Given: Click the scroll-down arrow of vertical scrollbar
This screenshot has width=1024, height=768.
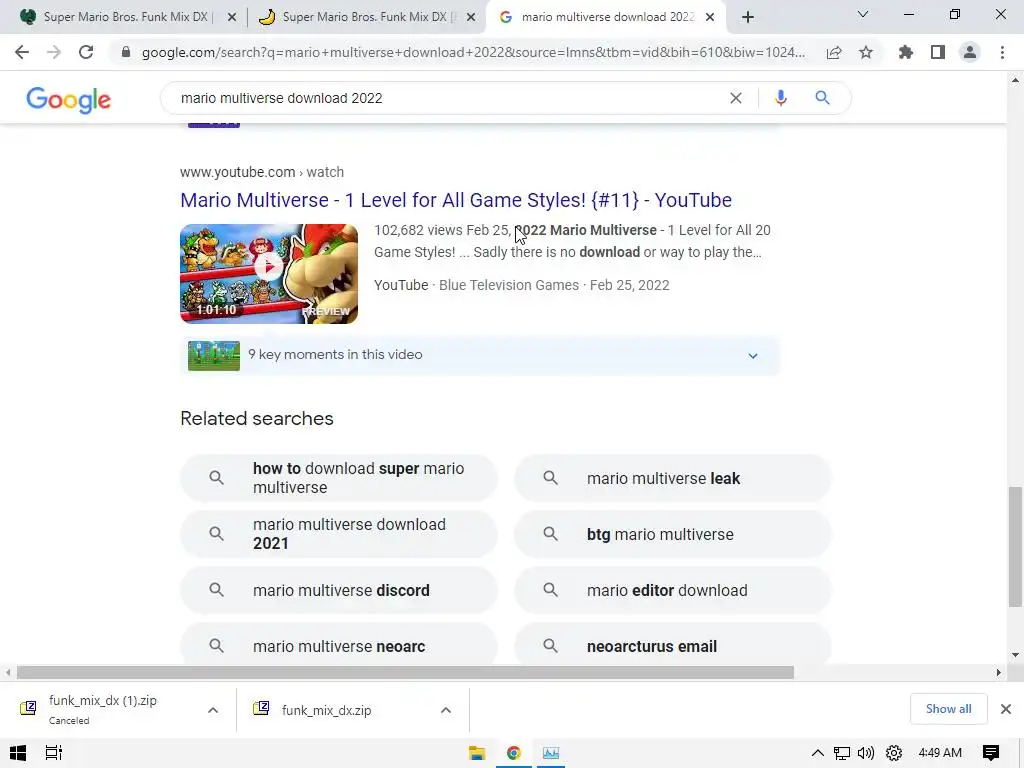Looking at the screenshot, I should click(1015, 655).
